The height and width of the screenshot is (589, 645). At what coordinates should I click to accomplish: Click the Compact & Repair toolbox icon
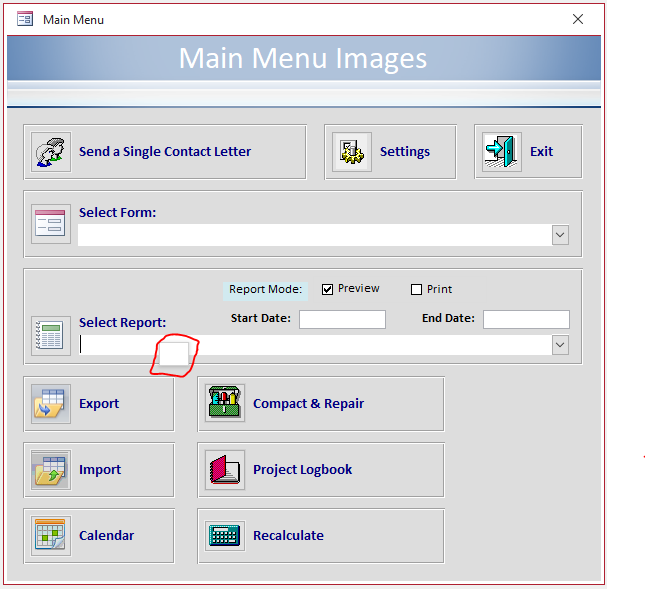pos(225,402)
